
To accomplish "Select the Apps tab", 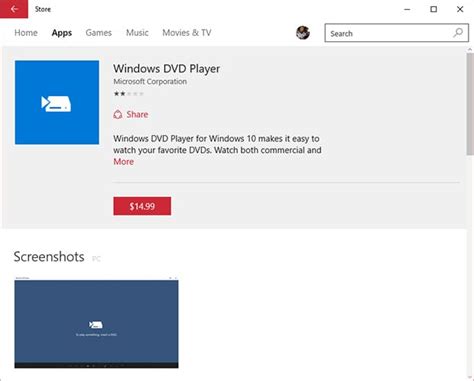I will (62, 33).
